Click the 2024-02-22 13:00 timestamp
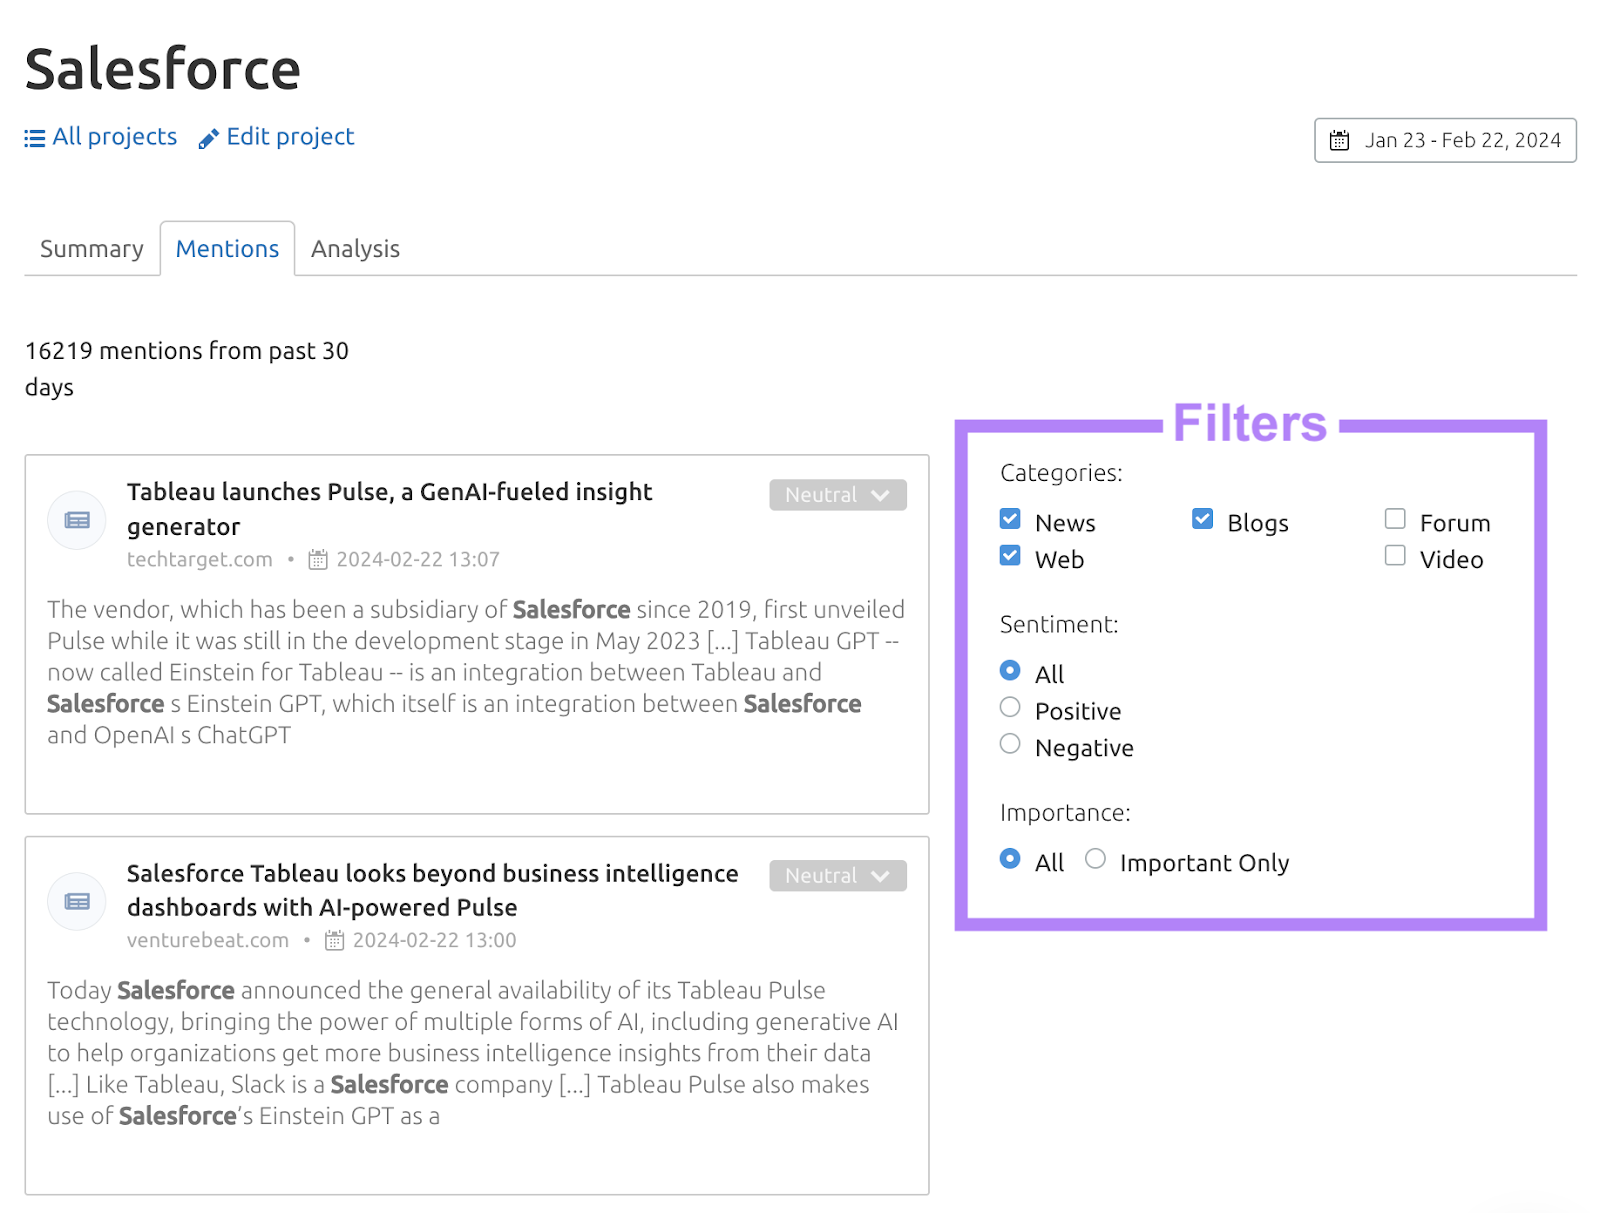 tap(435, 941)
